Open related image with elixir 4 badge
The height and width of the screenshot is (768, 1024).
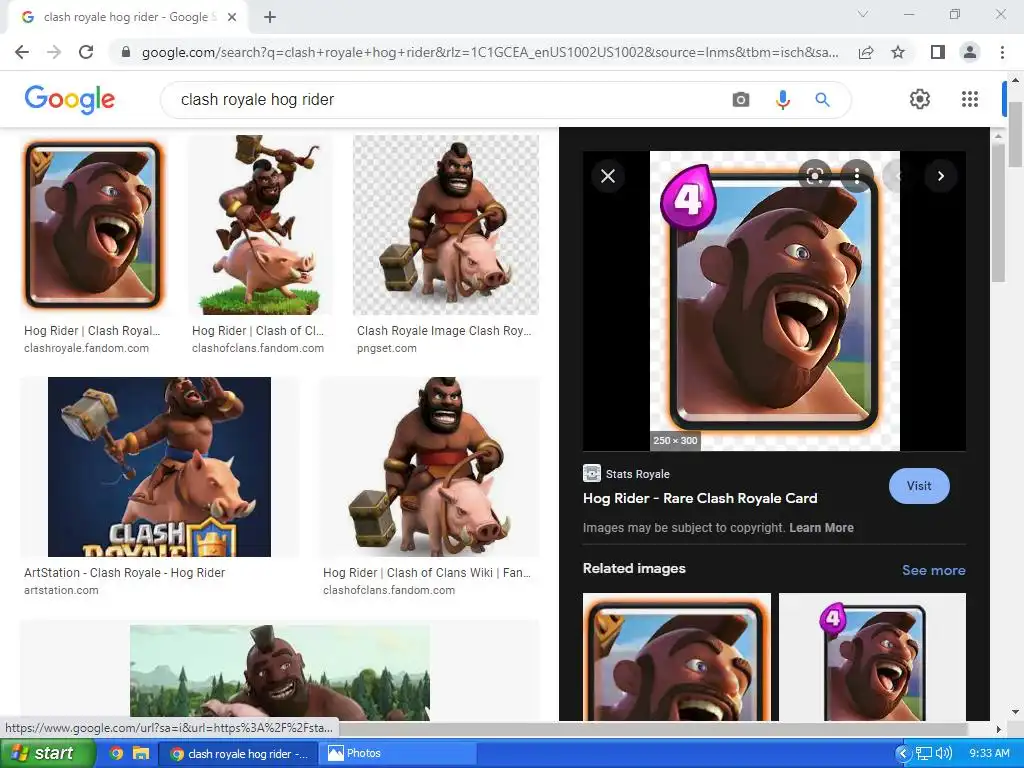click(872, 657)
